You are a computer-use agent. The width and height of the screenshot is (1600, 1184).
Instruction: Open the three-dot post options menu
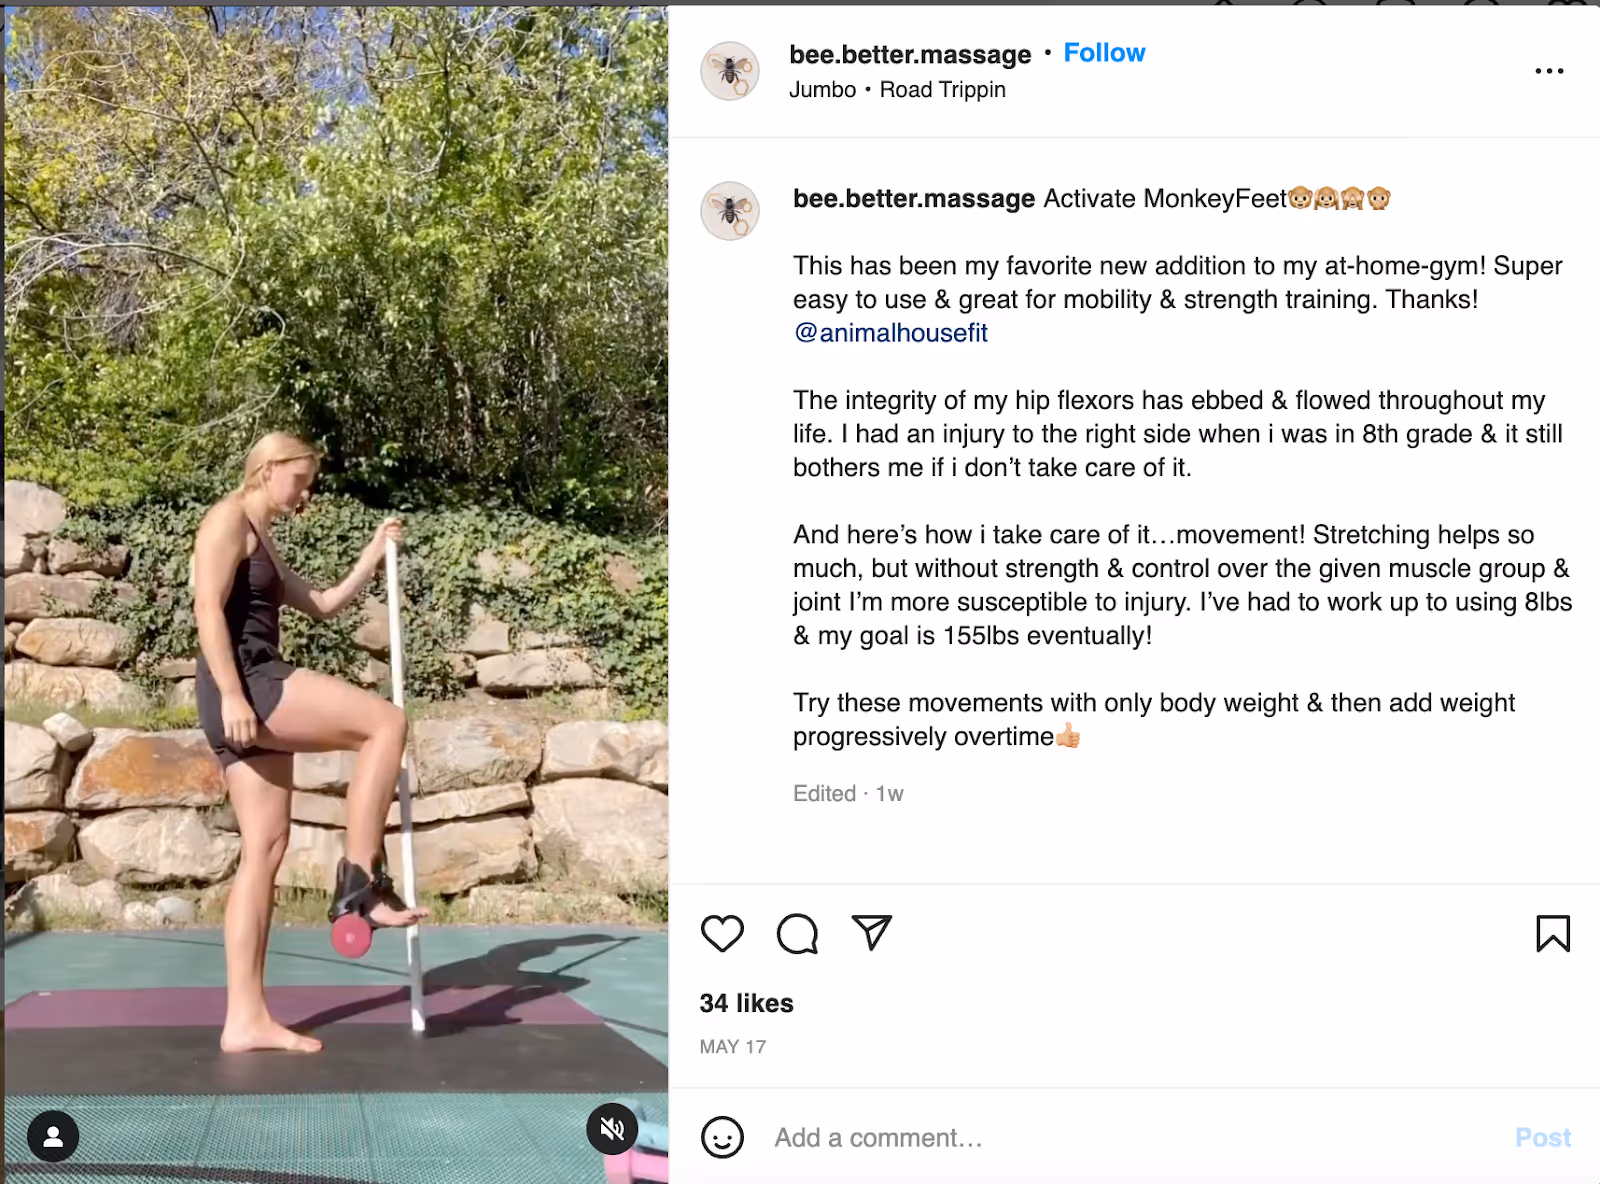point(1551,70)
